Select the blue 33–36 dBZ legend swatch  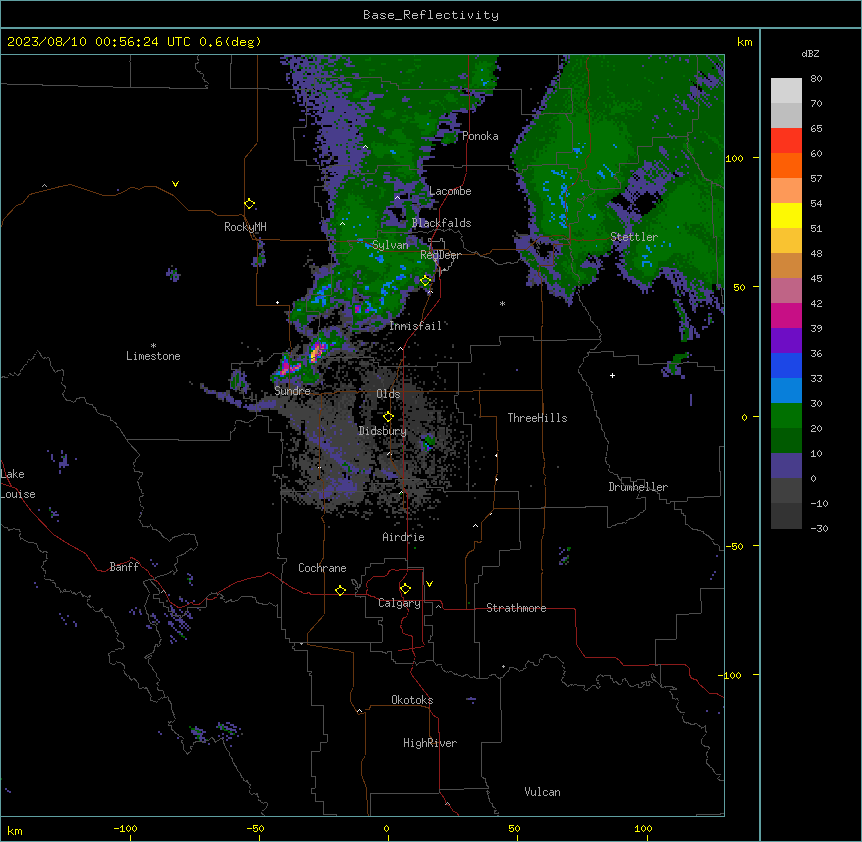tap(786, 365)
